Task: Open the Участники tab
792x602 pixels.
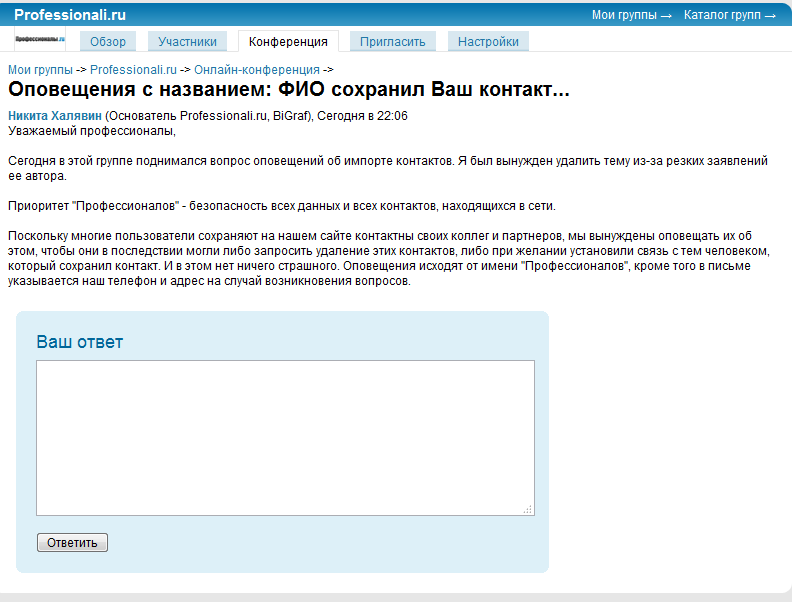Action: click(187, 42)
